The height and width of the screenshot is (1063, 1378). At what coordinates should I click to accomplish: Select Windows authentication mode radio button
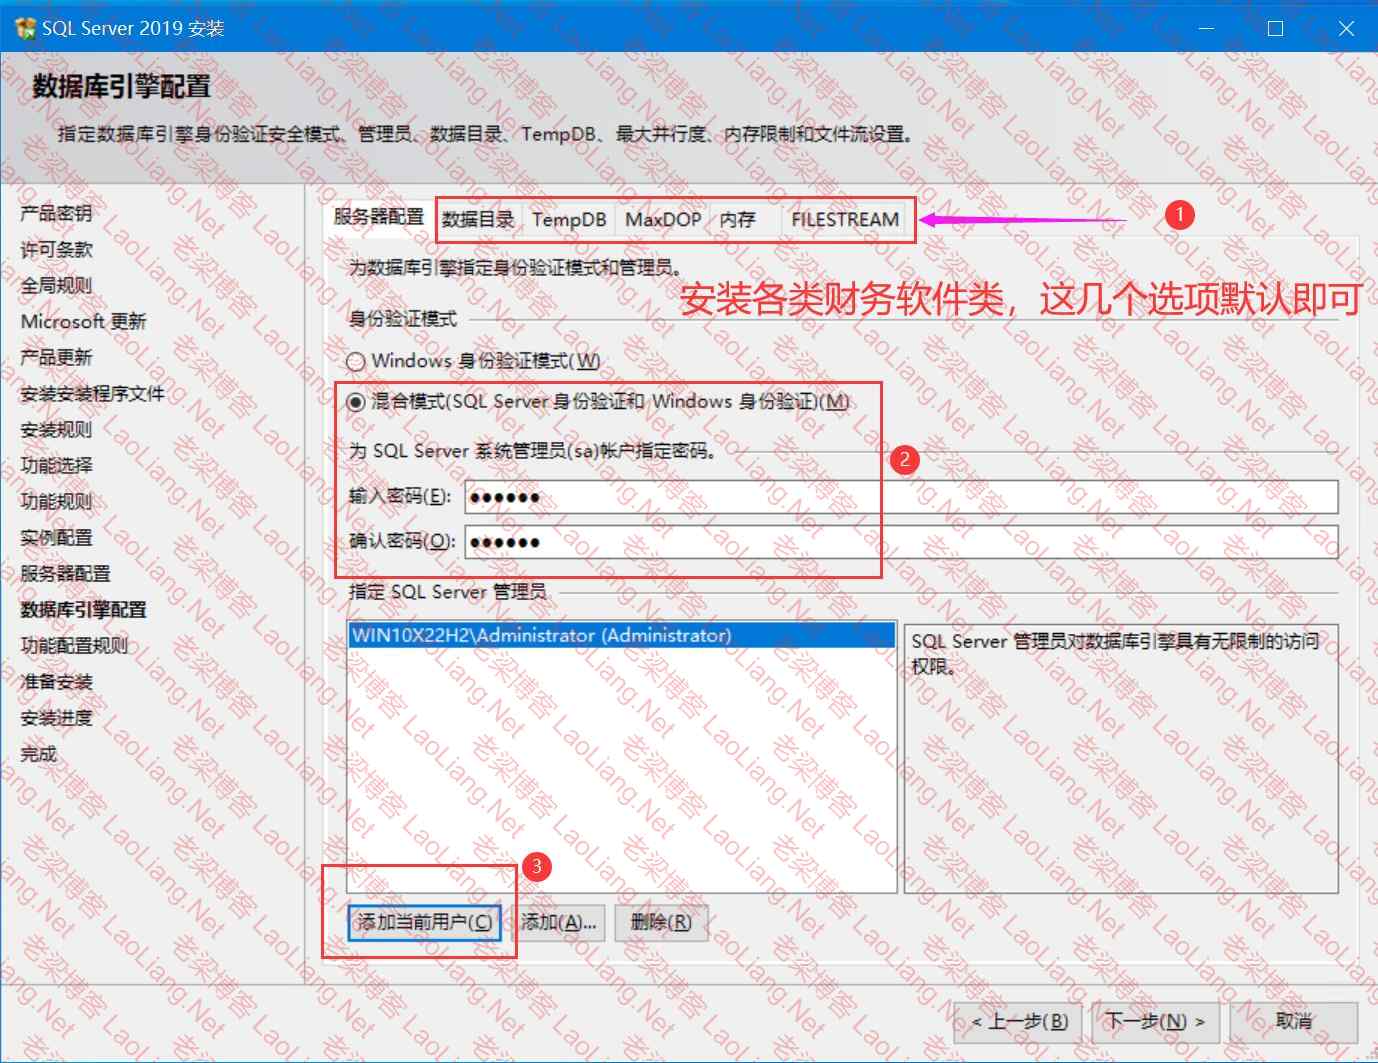click(355, 362)
